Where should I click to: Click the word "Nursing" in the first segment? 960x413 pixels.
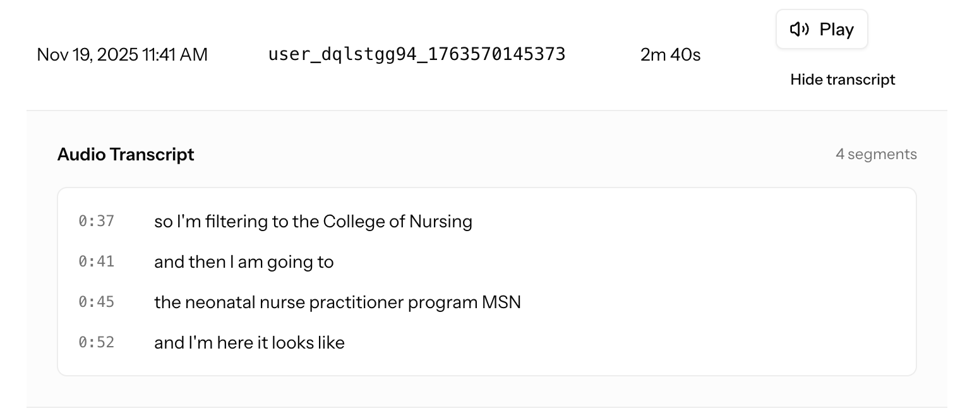(440, 221)
